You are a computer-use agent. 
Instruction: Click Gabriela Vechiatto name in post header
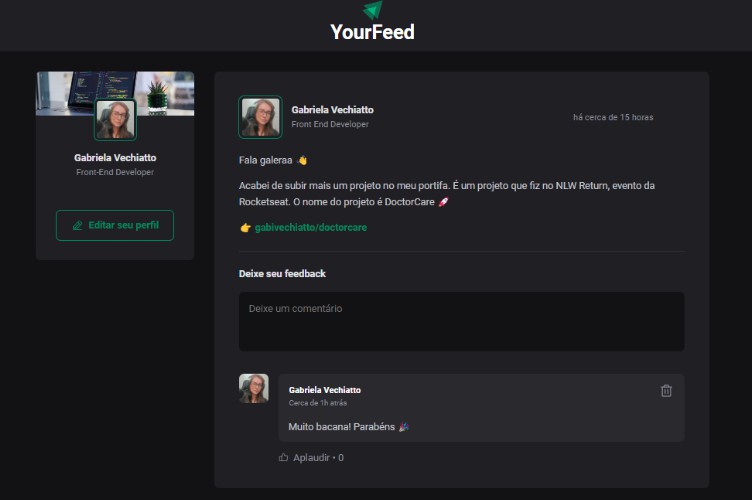pyautogui.click(x=332, y=109)
